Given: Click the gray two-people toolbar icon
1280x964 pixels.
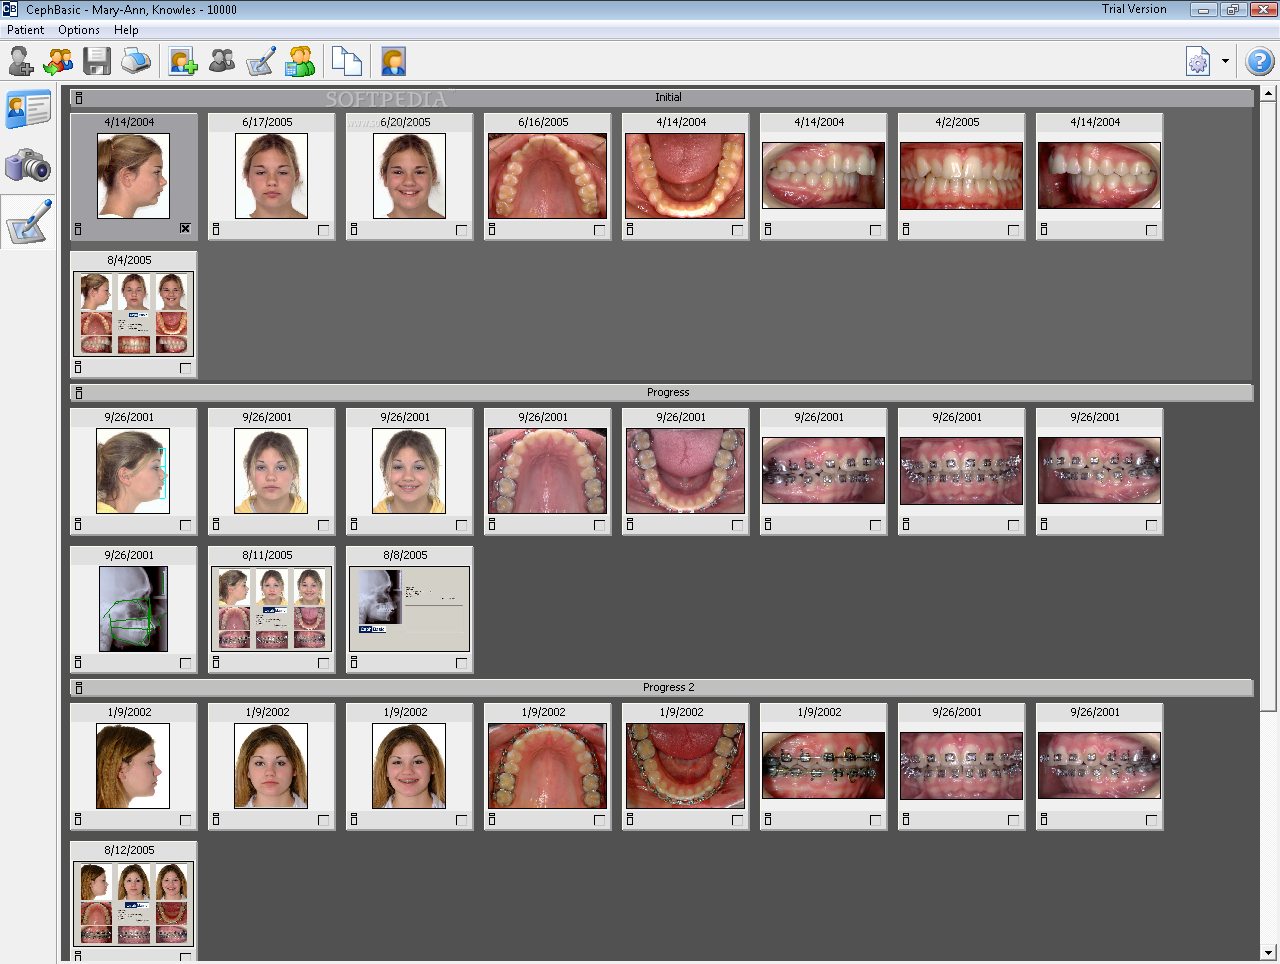Looking at the screenshot, I should [222, 61].
